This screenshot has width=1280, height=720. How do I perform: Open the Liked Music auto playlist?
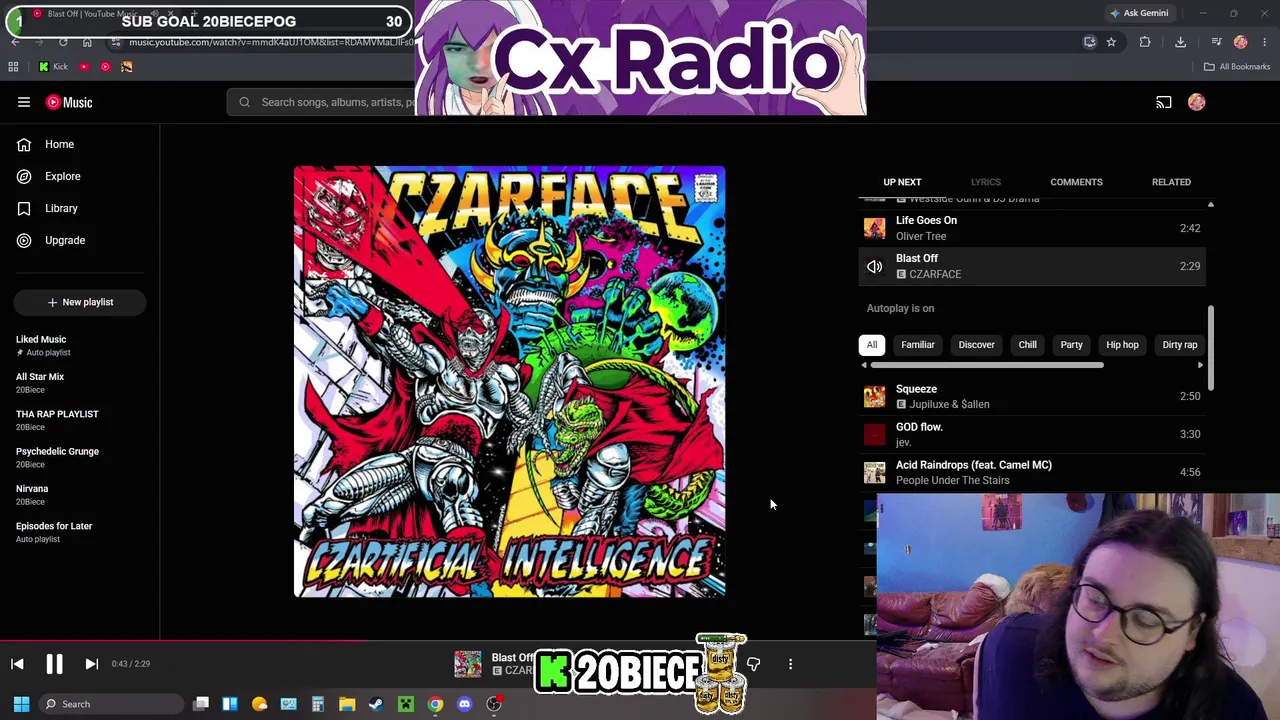pyautogui.click(x=80, y=345)
